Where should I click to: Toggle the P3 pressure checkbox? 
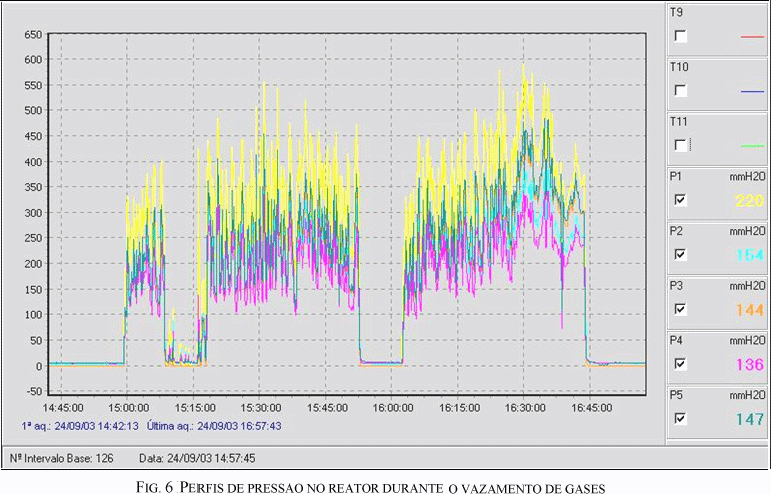[681, 309]
